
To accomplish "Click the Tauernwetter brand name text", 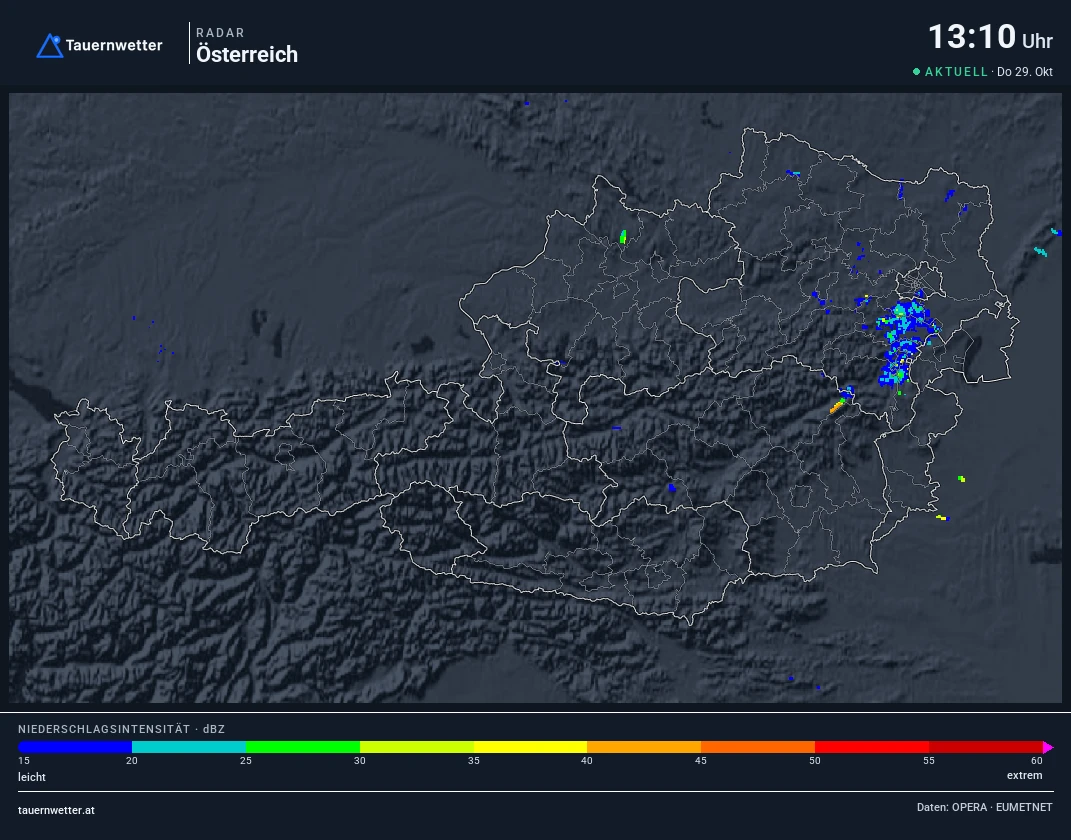I will point(114,46).
